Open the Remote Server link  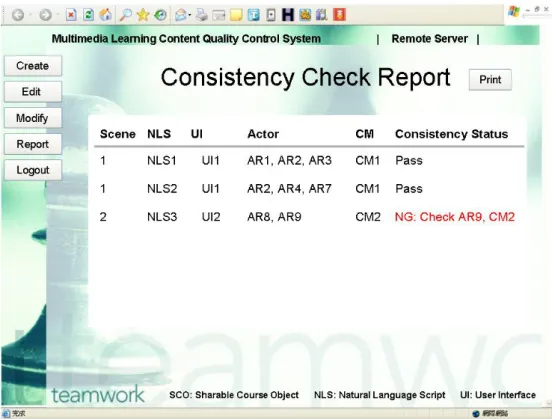pos(429,39)
